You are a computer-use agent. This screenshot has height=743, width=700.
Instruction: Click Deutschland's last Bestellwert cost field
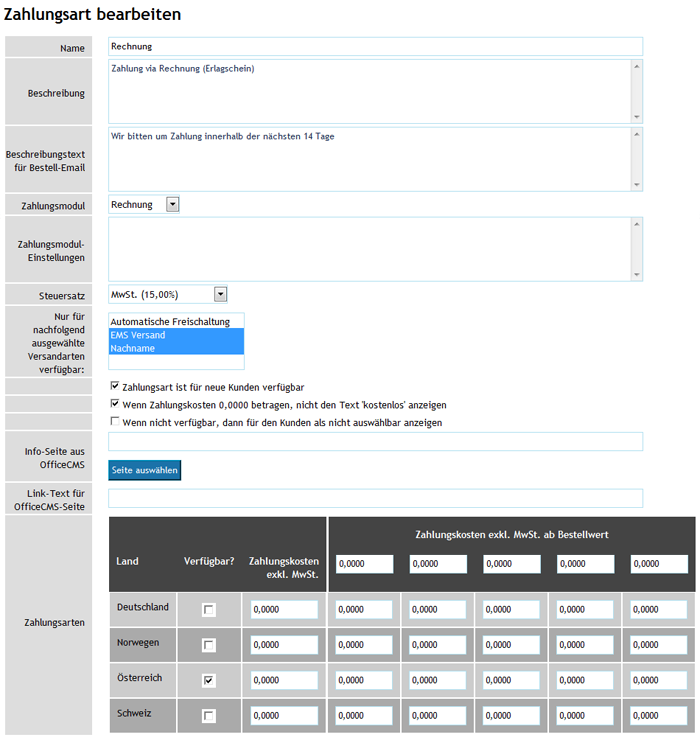(x=659, y=609)
